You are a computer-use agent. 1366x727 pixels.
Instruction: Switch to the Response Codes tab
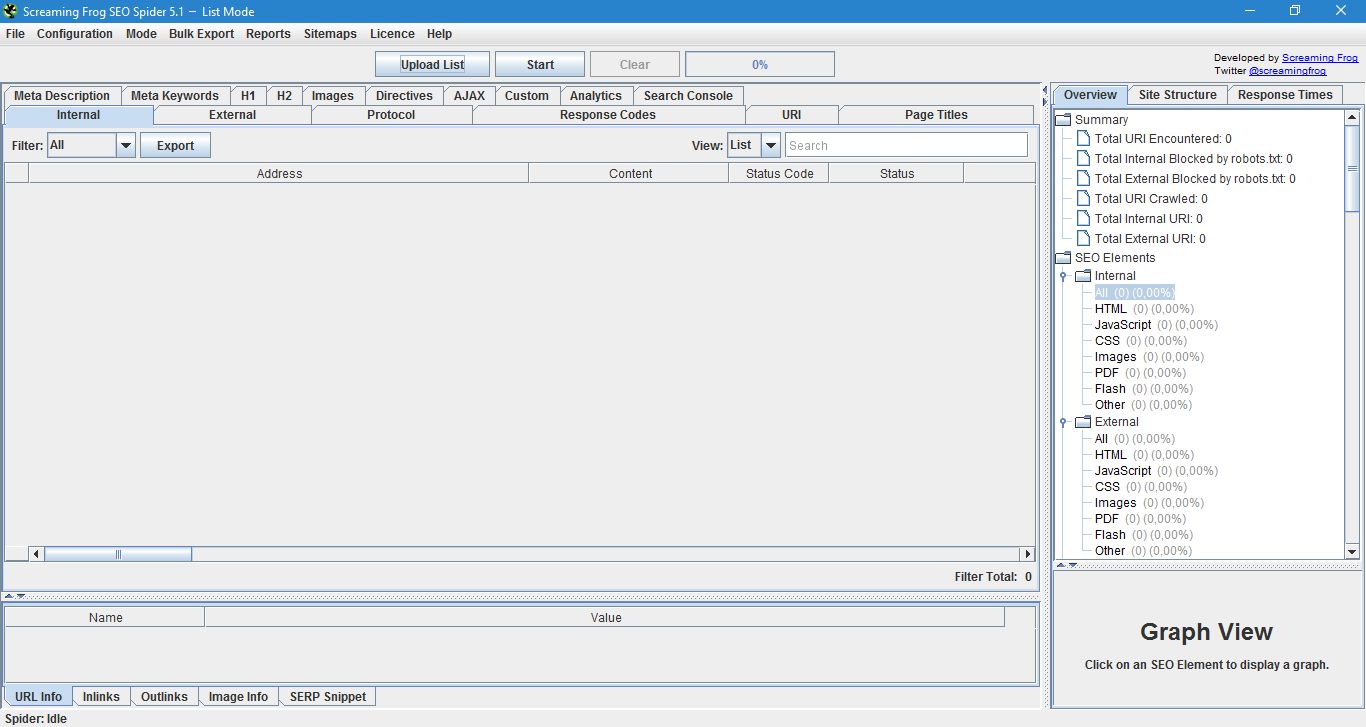[608, 115]
